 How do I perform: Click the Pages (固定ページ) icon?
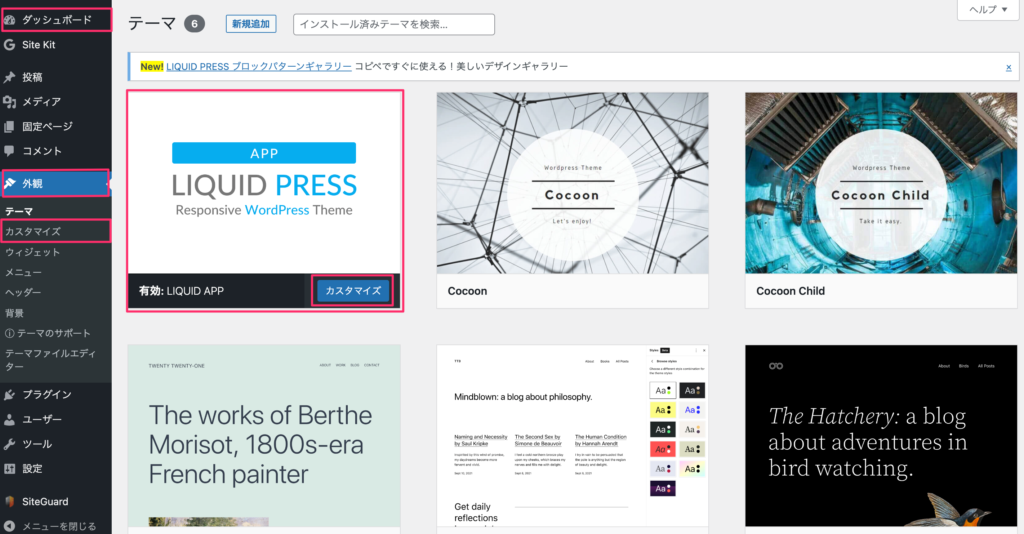point(10,127)
